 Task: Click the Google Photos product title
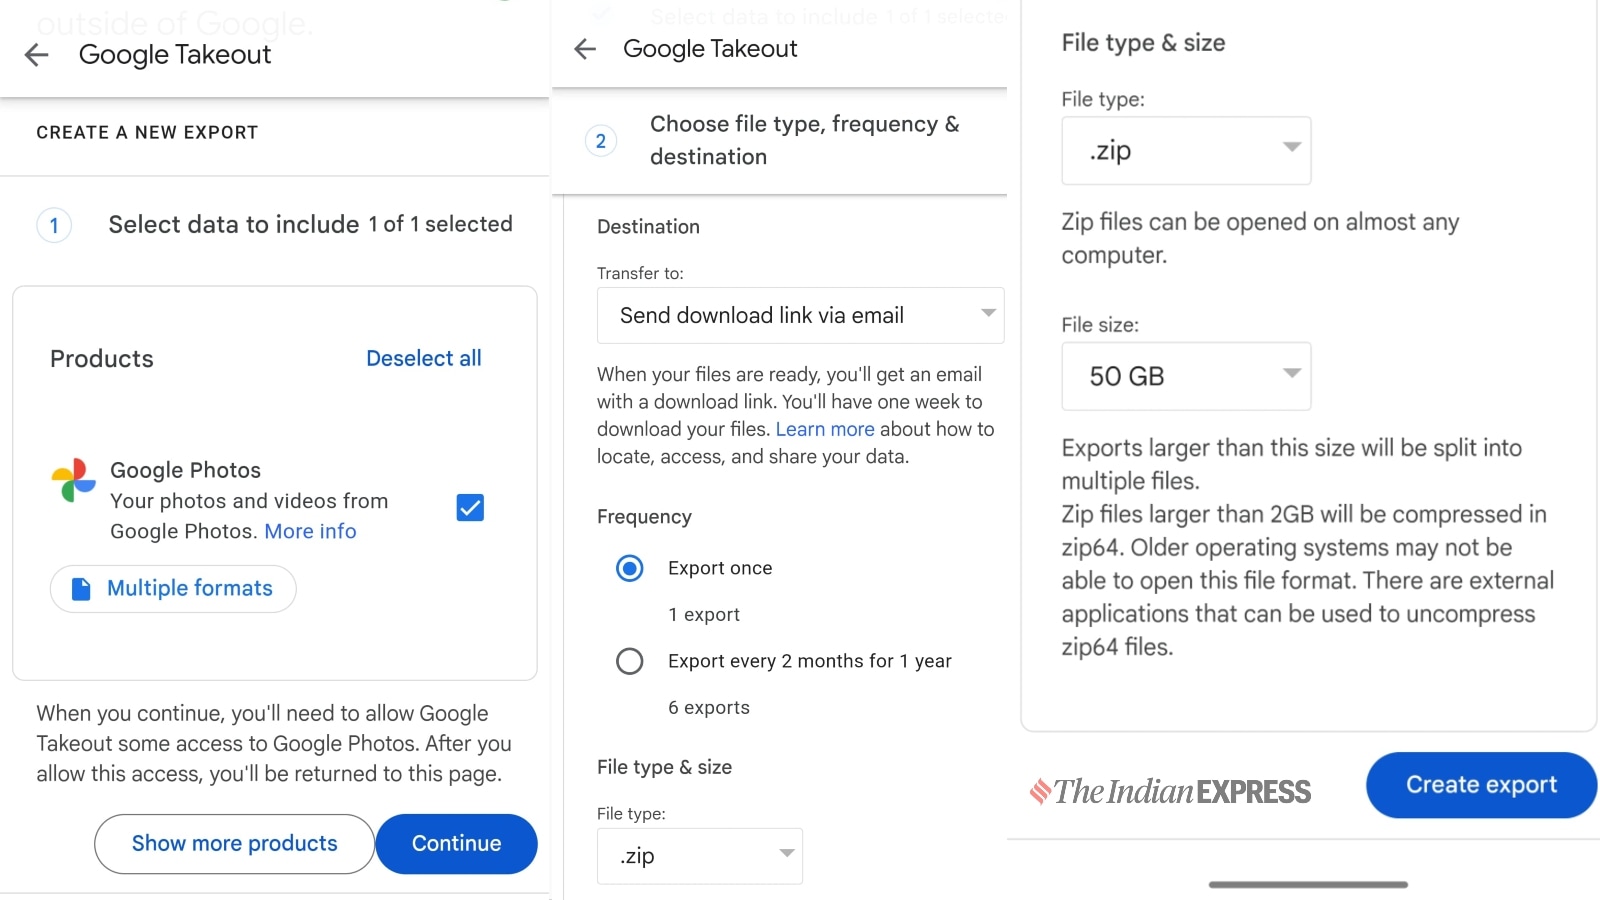[185, 470]
